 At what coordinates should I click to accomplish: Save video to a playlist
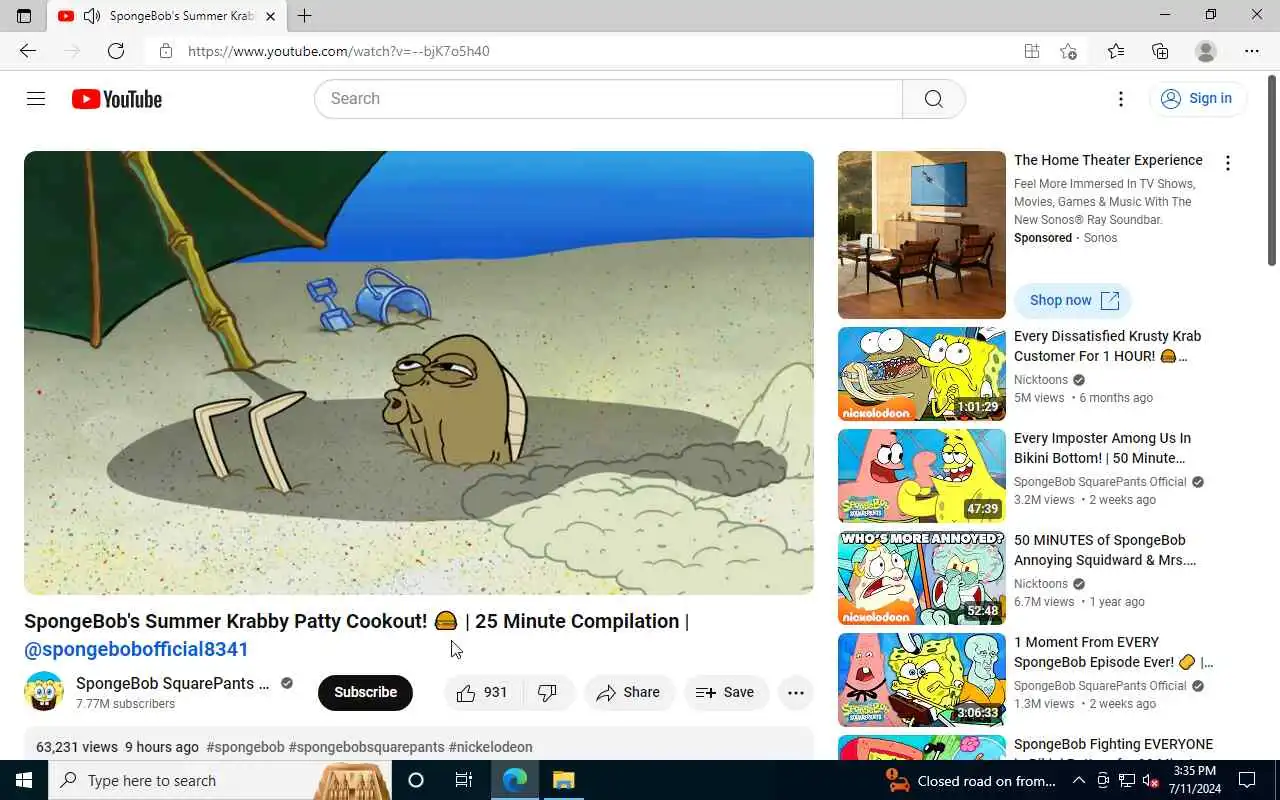point(726,692)
